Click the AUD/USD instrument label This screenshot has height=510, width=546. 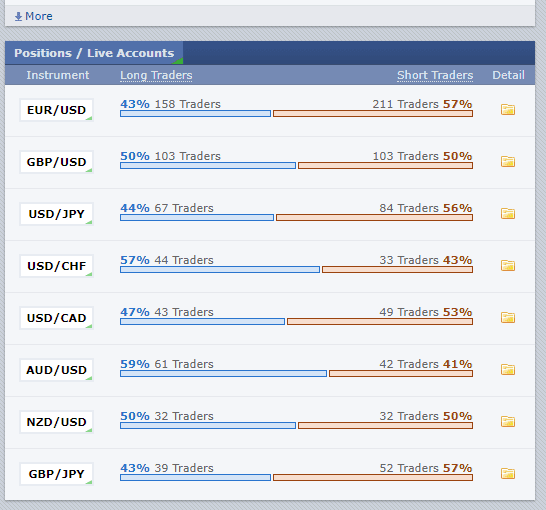pyautogui.click(x=56, y=370)
